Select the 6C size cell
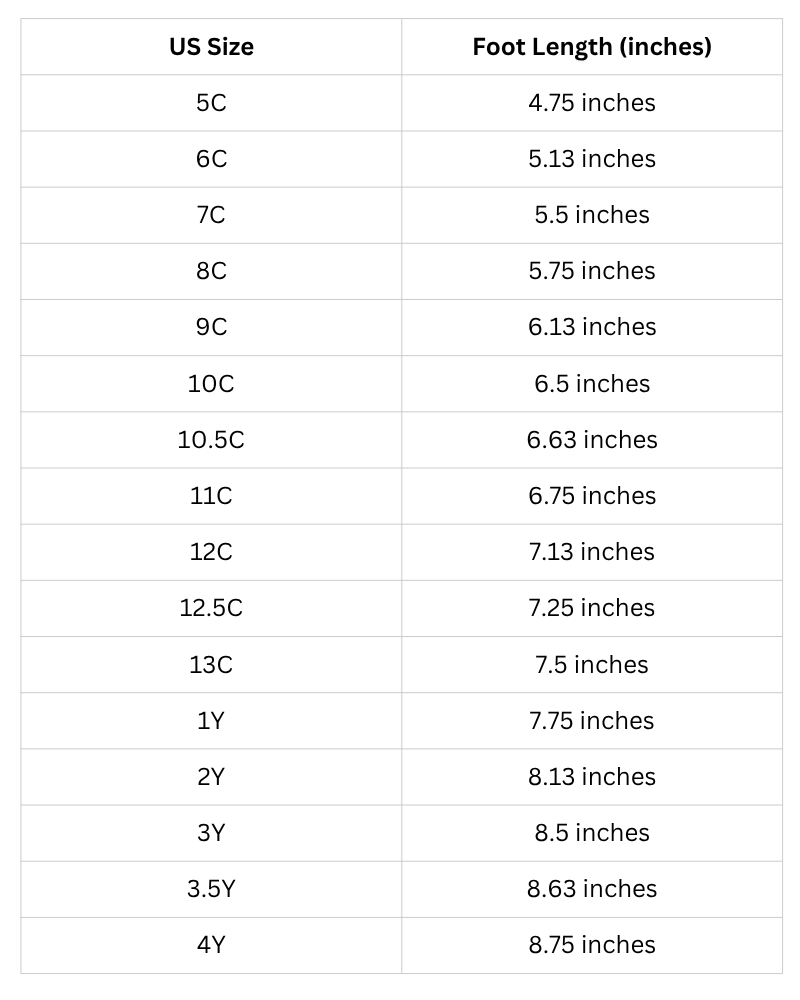Image resolution: width=800 pixels, height=1000 pixels. pos(211,159)
